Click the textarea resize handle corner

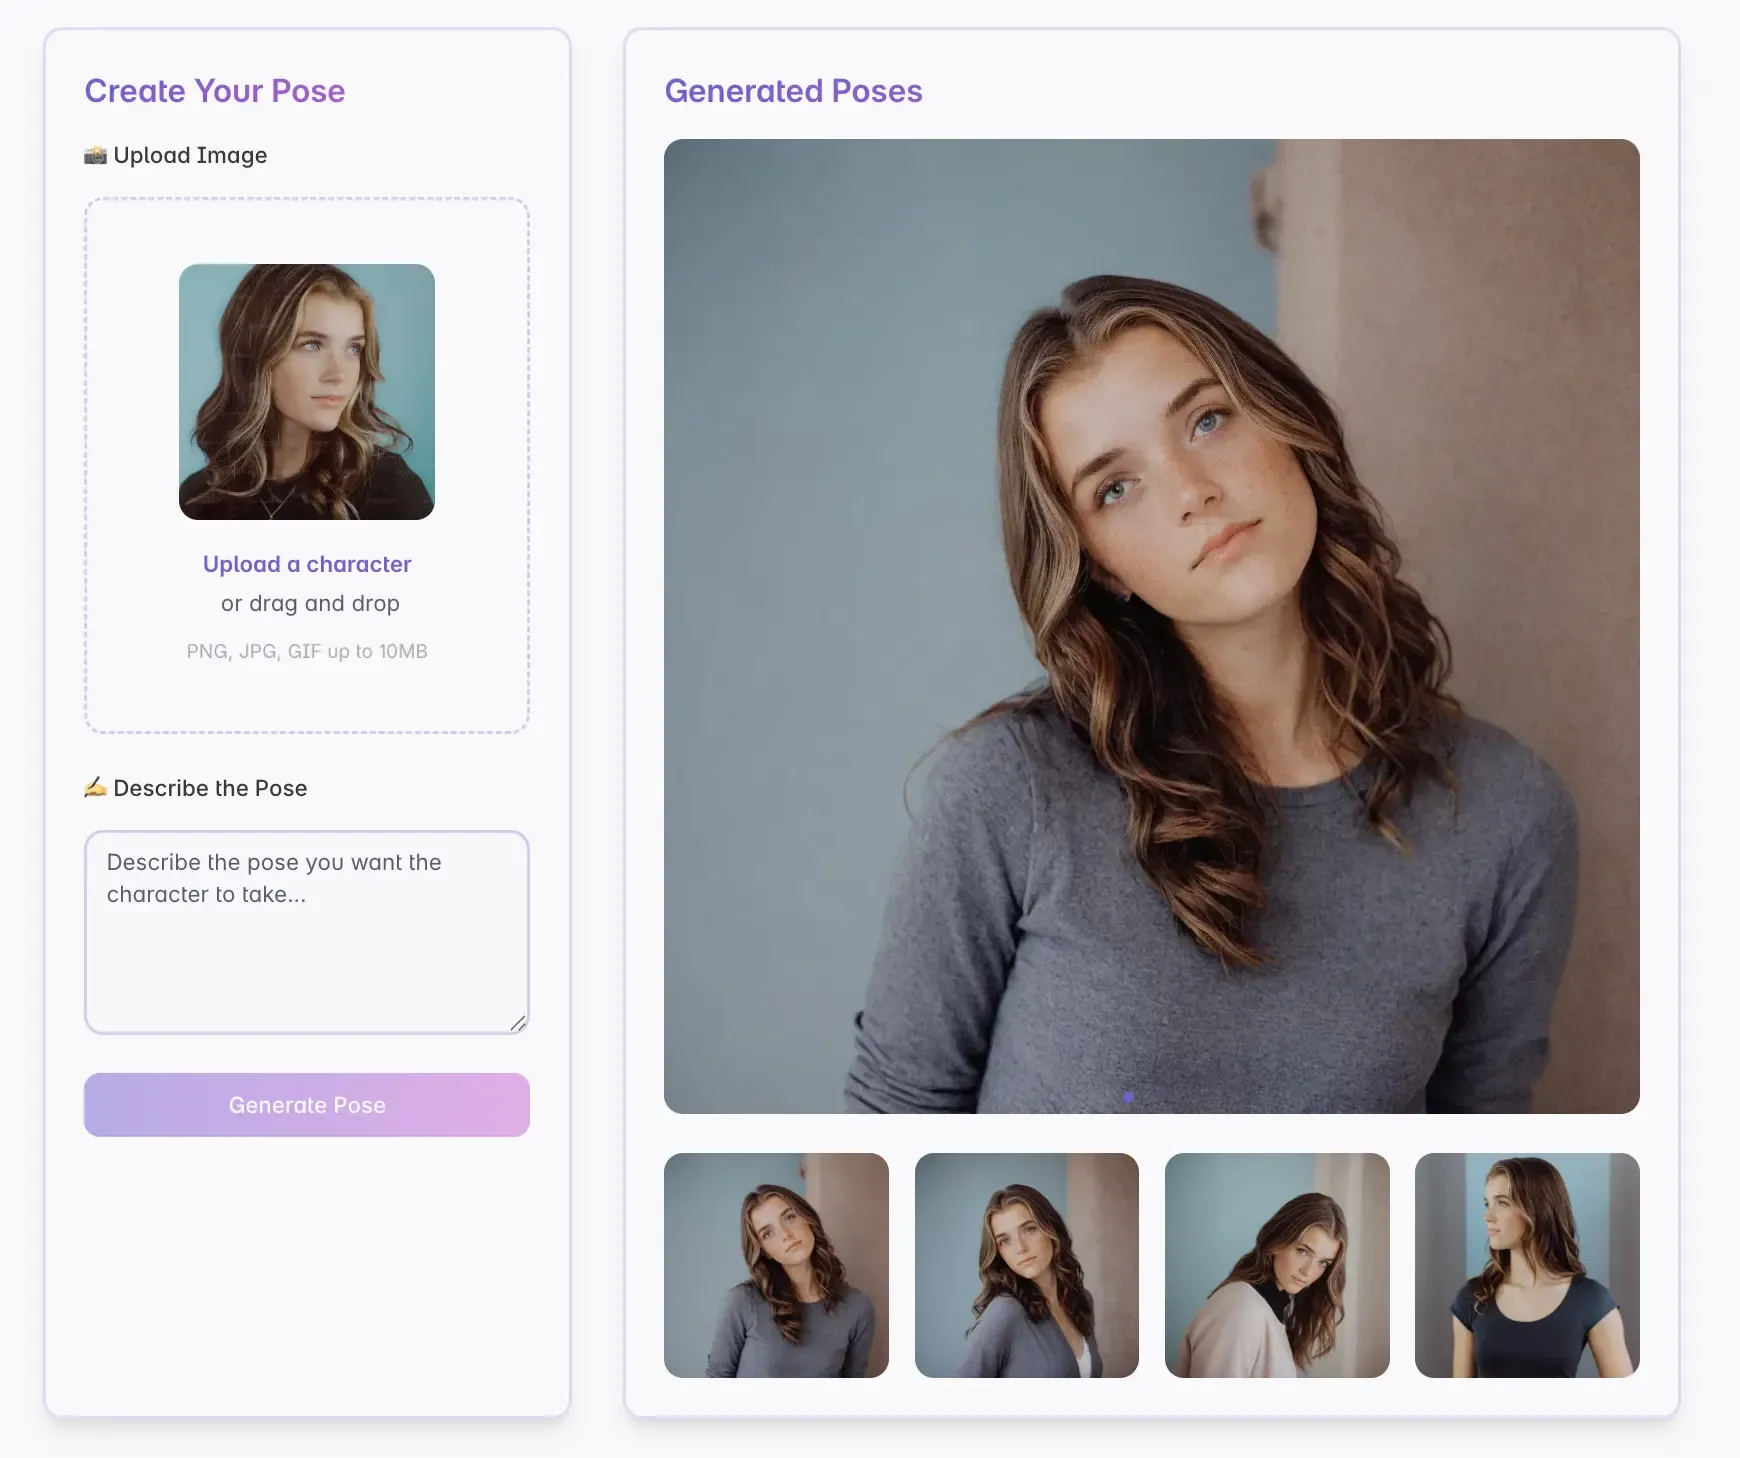[518, 1023]
